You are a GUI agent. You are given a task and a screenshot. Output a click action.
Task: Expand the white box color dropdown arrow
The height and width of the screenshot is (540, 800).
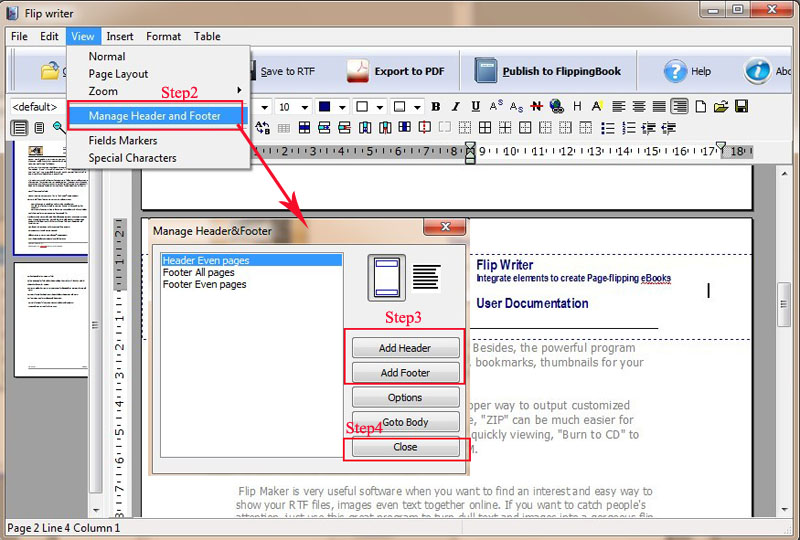point(380,107)
